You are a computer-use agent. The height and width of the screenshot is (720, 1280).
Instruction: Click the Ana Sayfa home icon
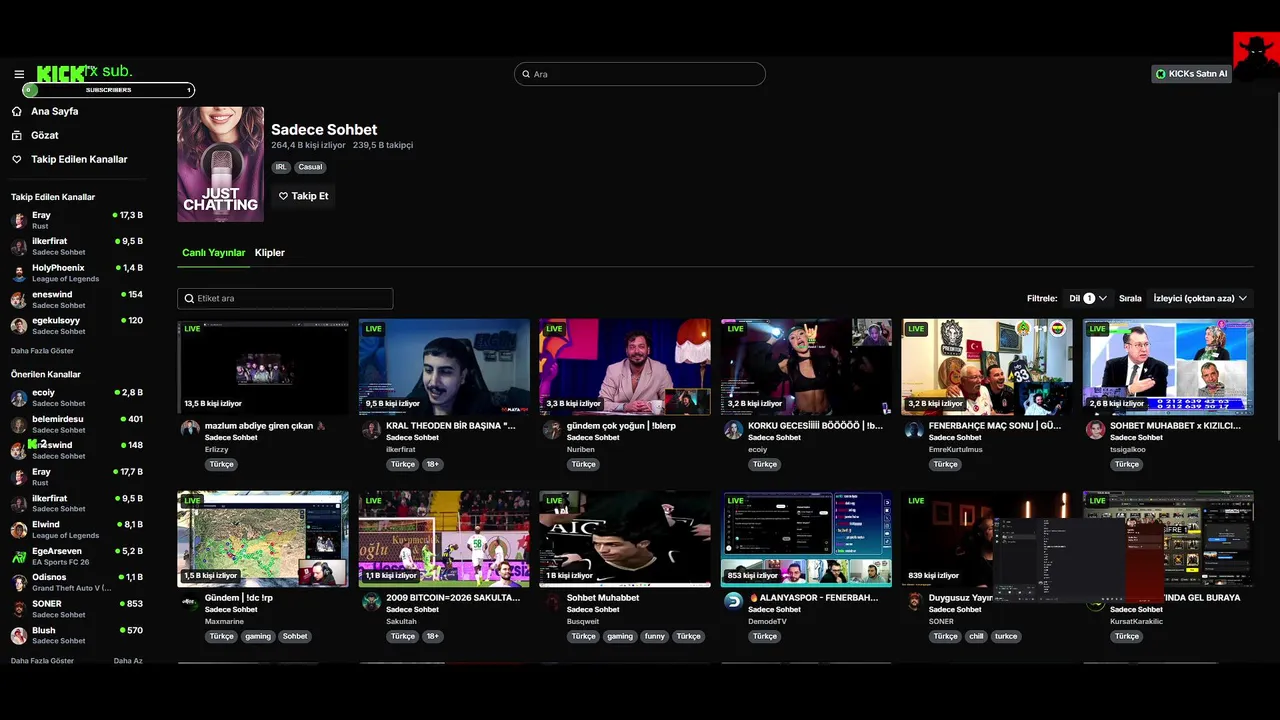click(17, 111)
